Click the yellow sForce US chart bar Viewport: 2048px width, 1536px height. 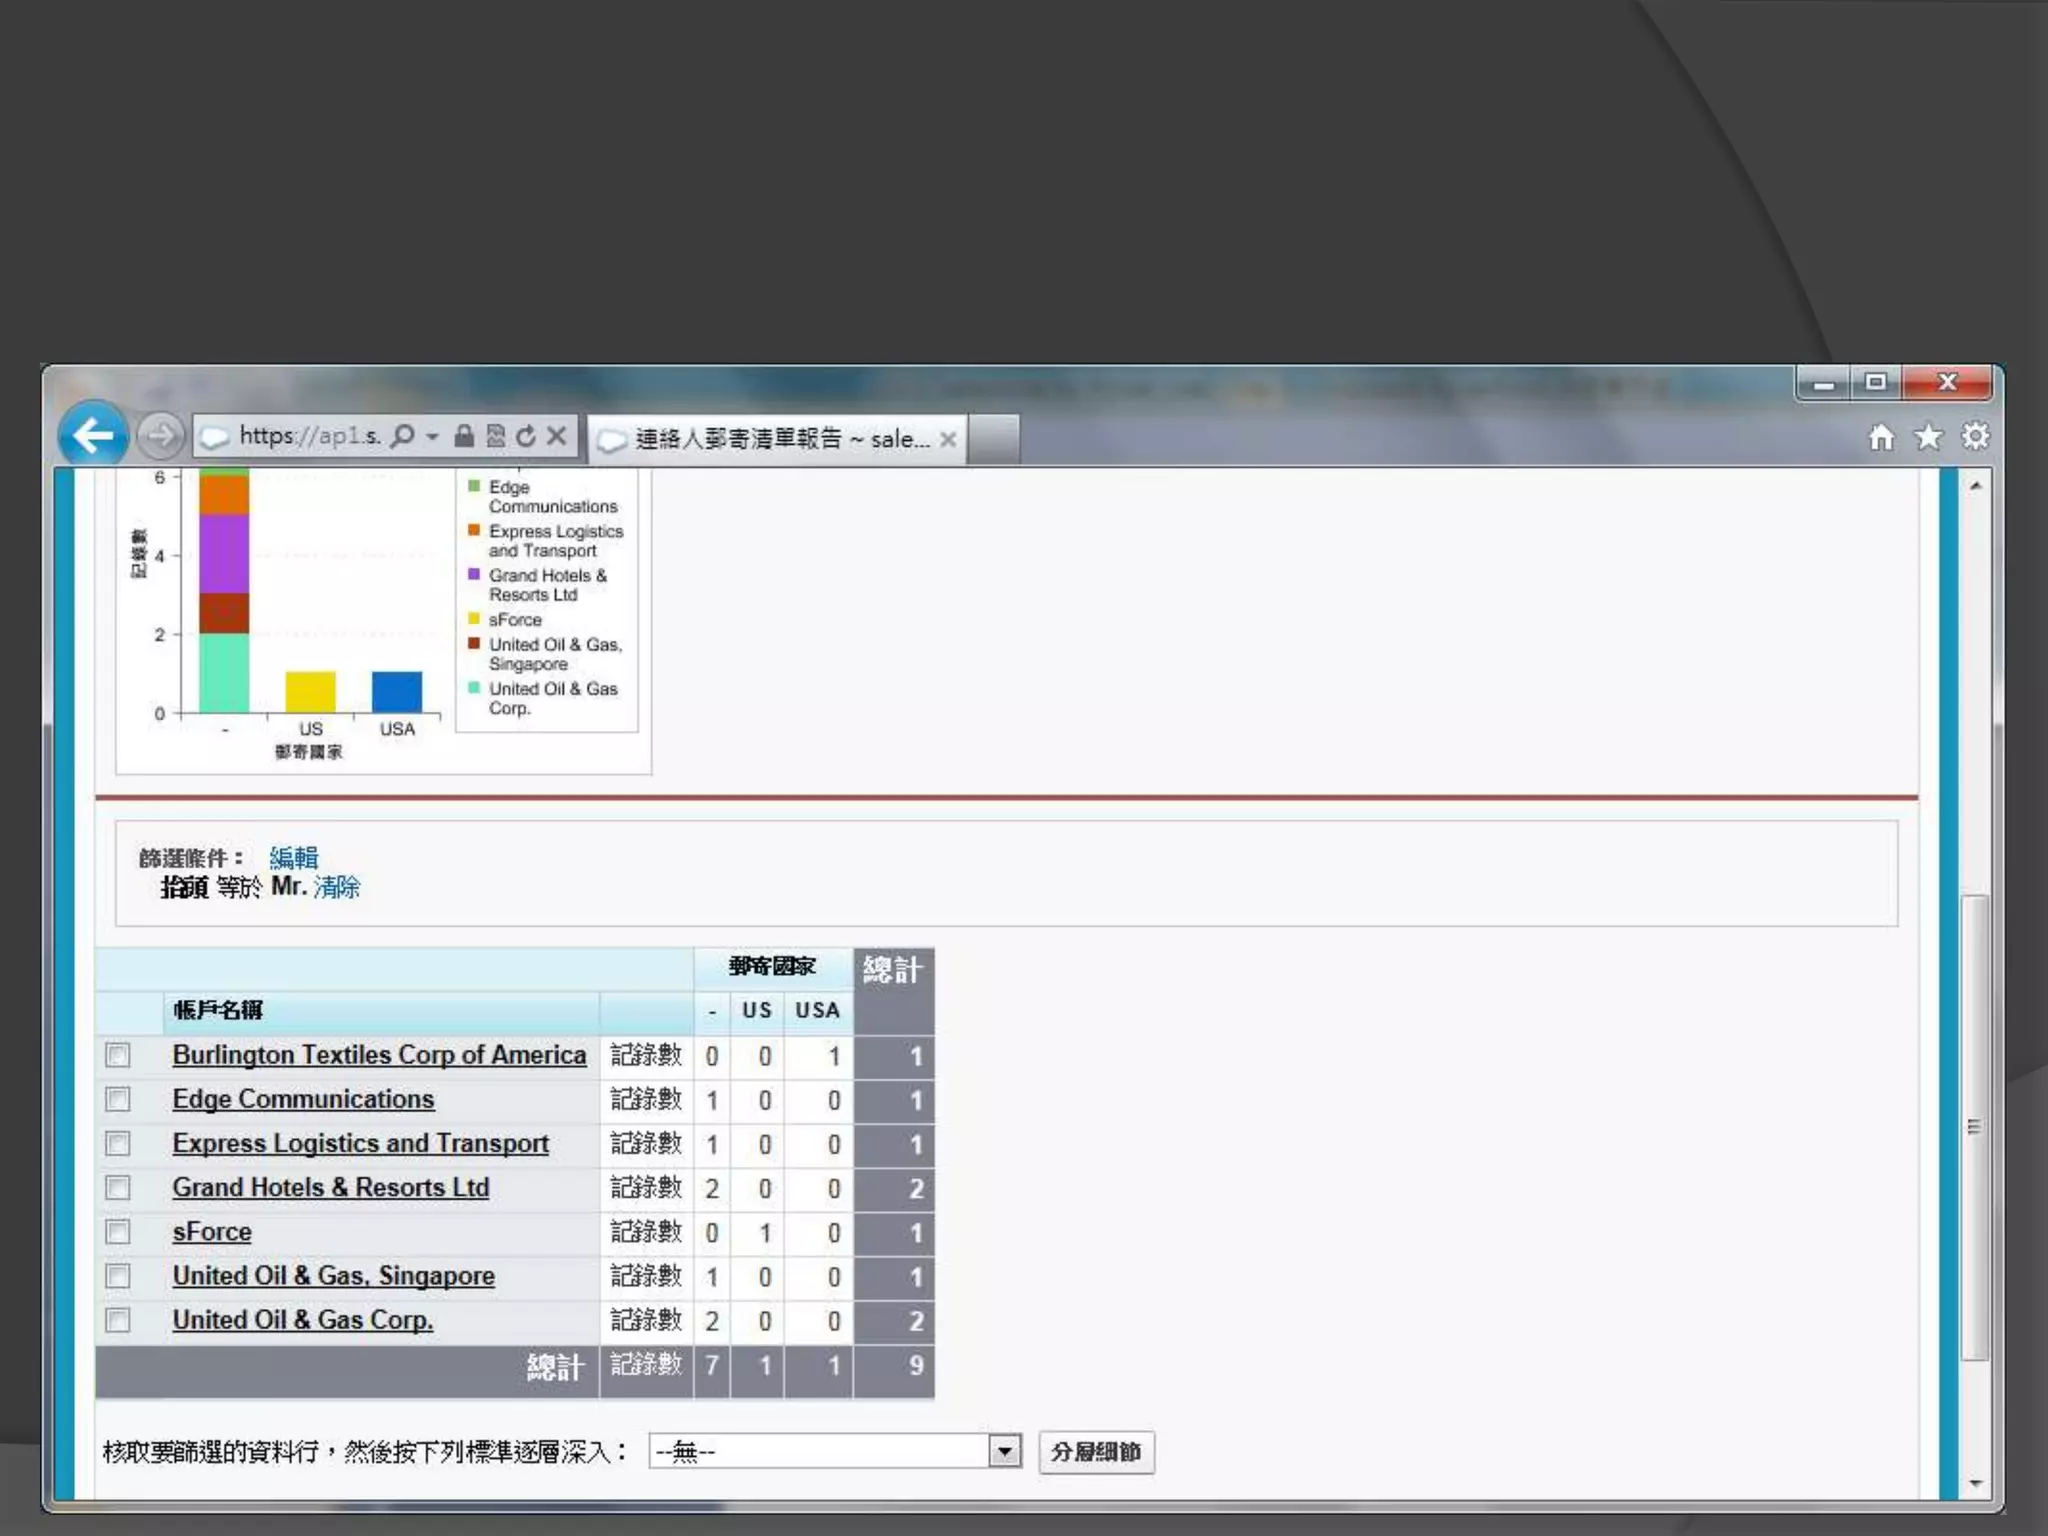pos(310,692)
